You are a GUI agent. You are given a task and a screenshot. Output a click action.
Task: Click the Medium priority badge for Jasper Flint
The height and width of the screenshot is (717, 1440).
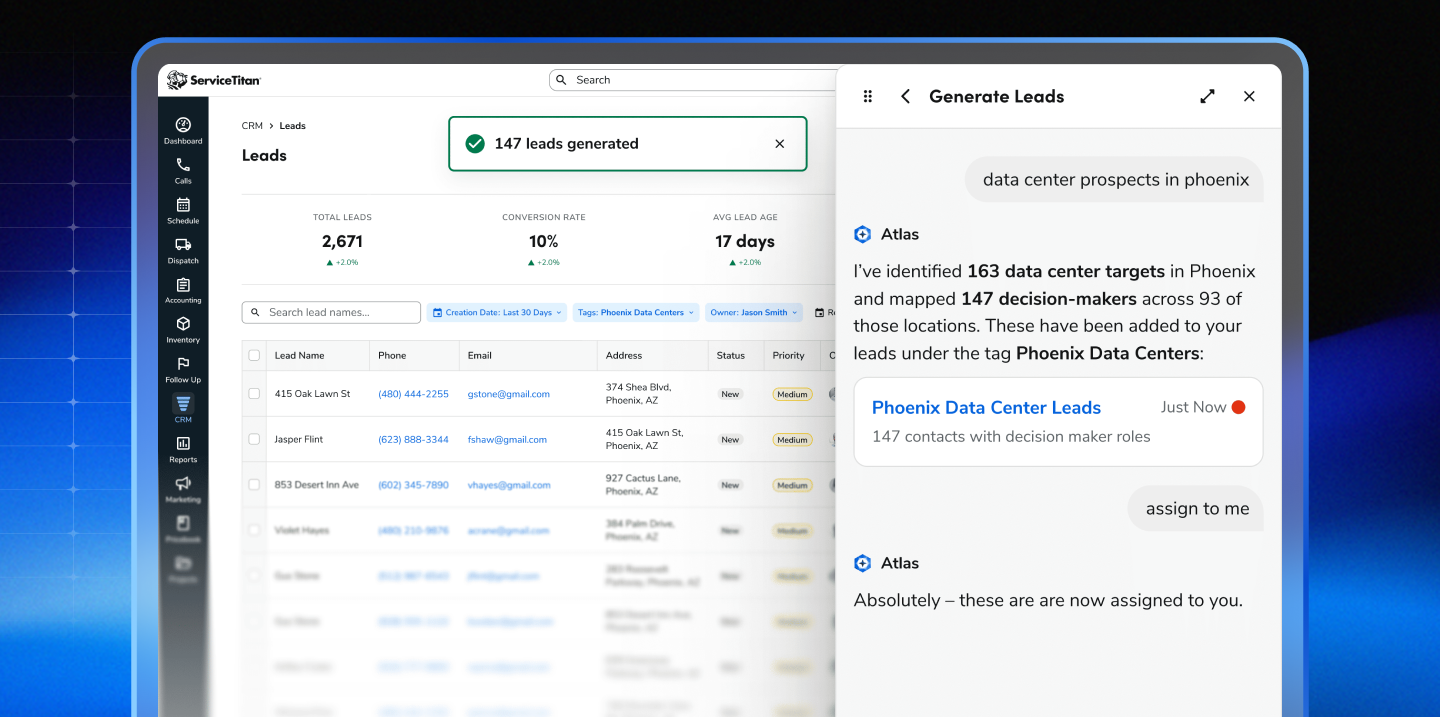pos(792,440)
